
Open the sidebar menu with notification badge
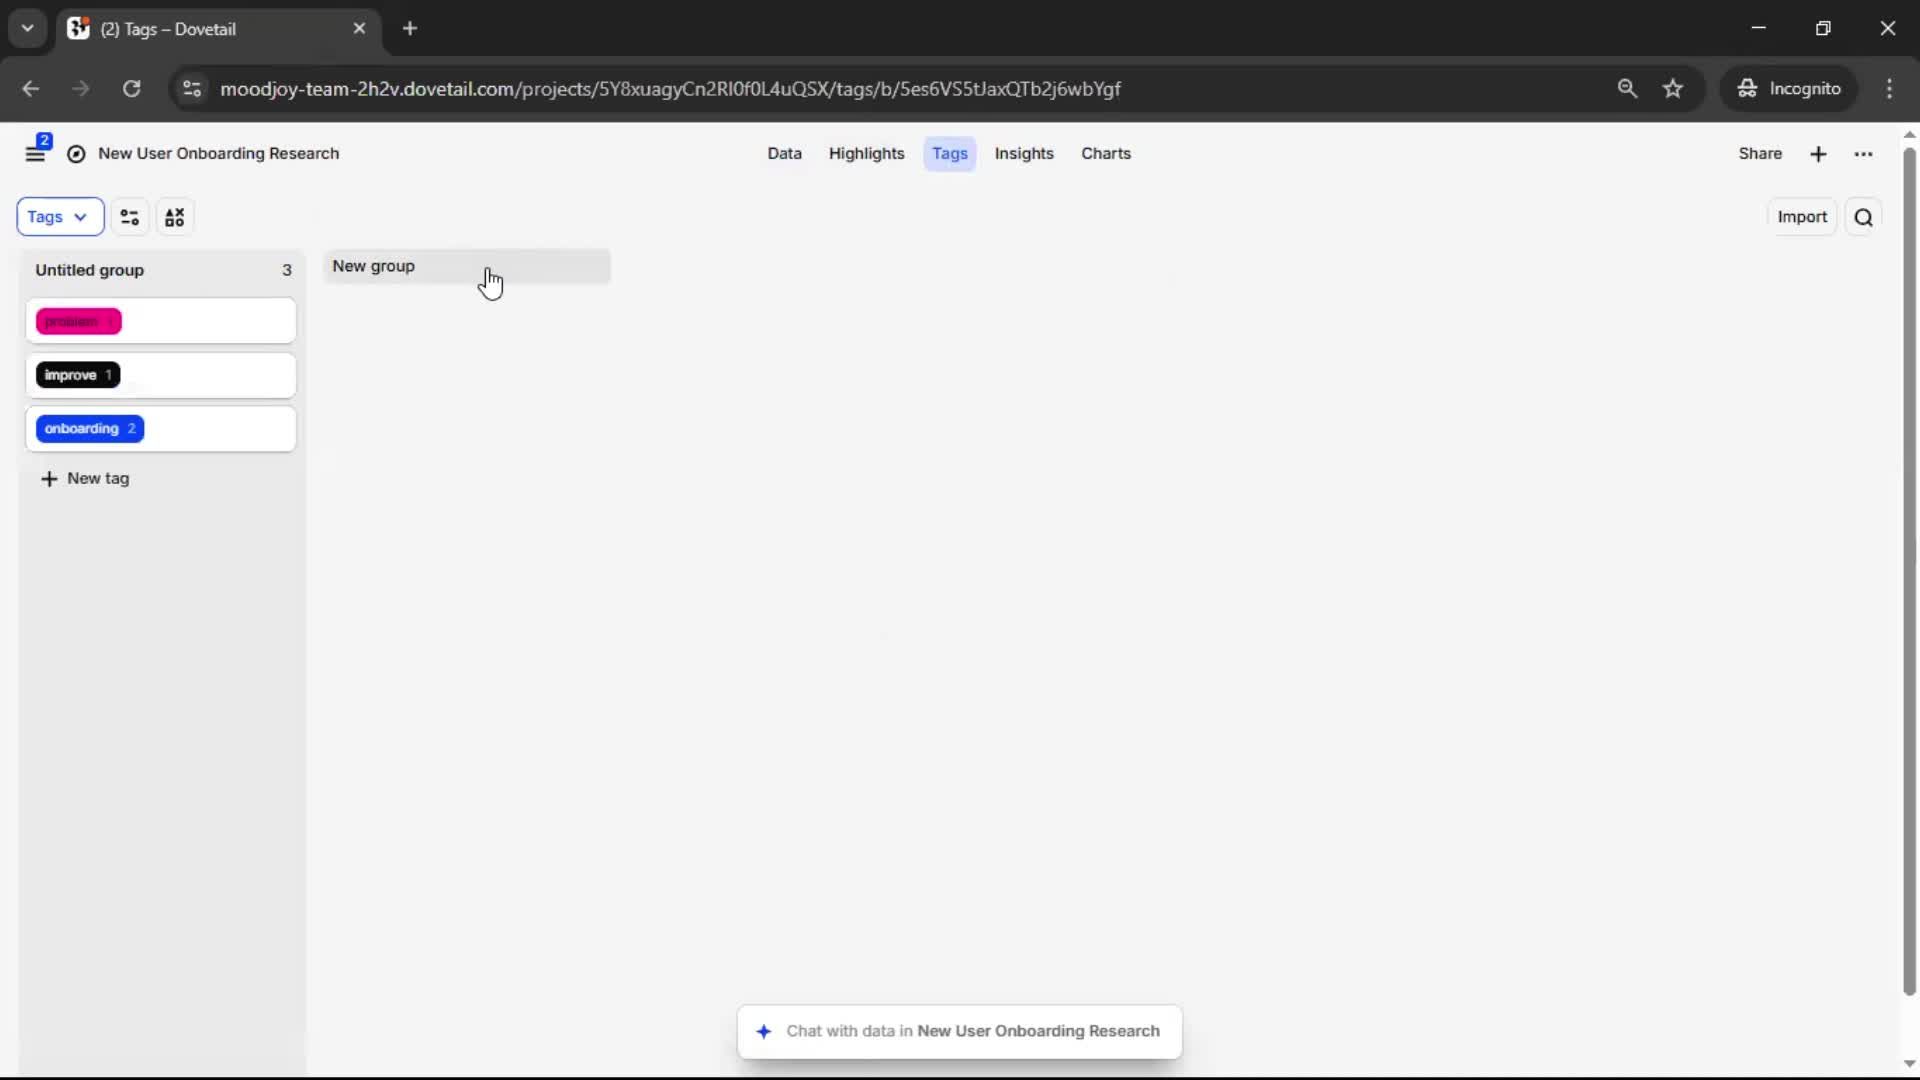(36, 153)
